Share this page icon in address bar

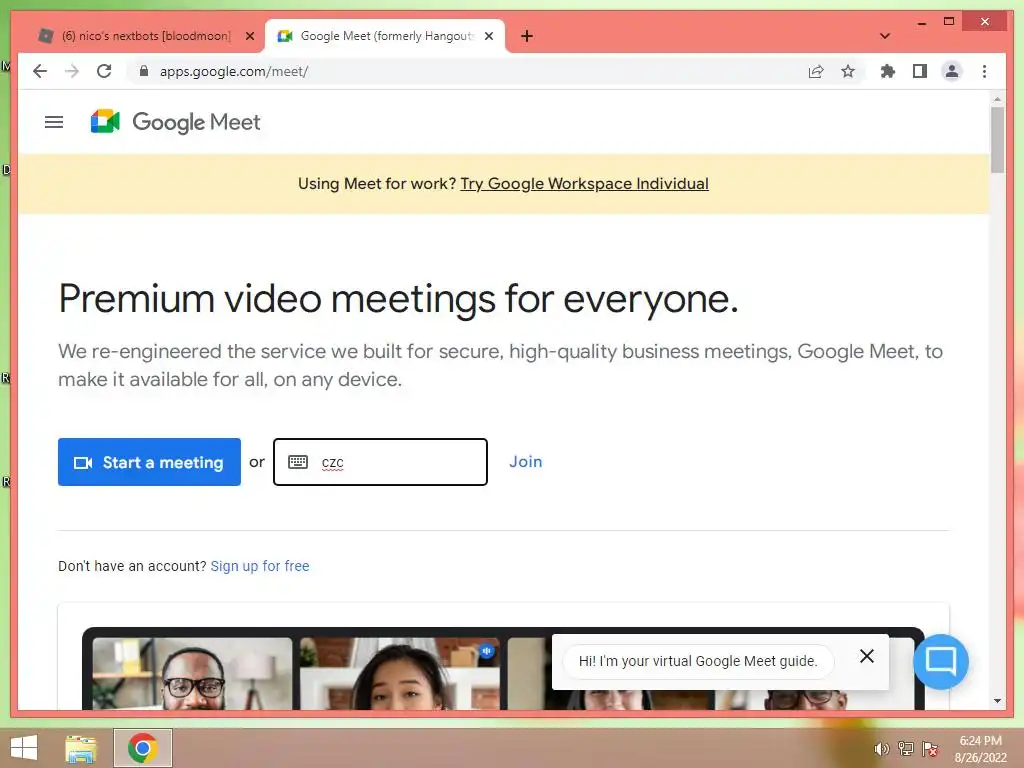[x=816, y=71]
